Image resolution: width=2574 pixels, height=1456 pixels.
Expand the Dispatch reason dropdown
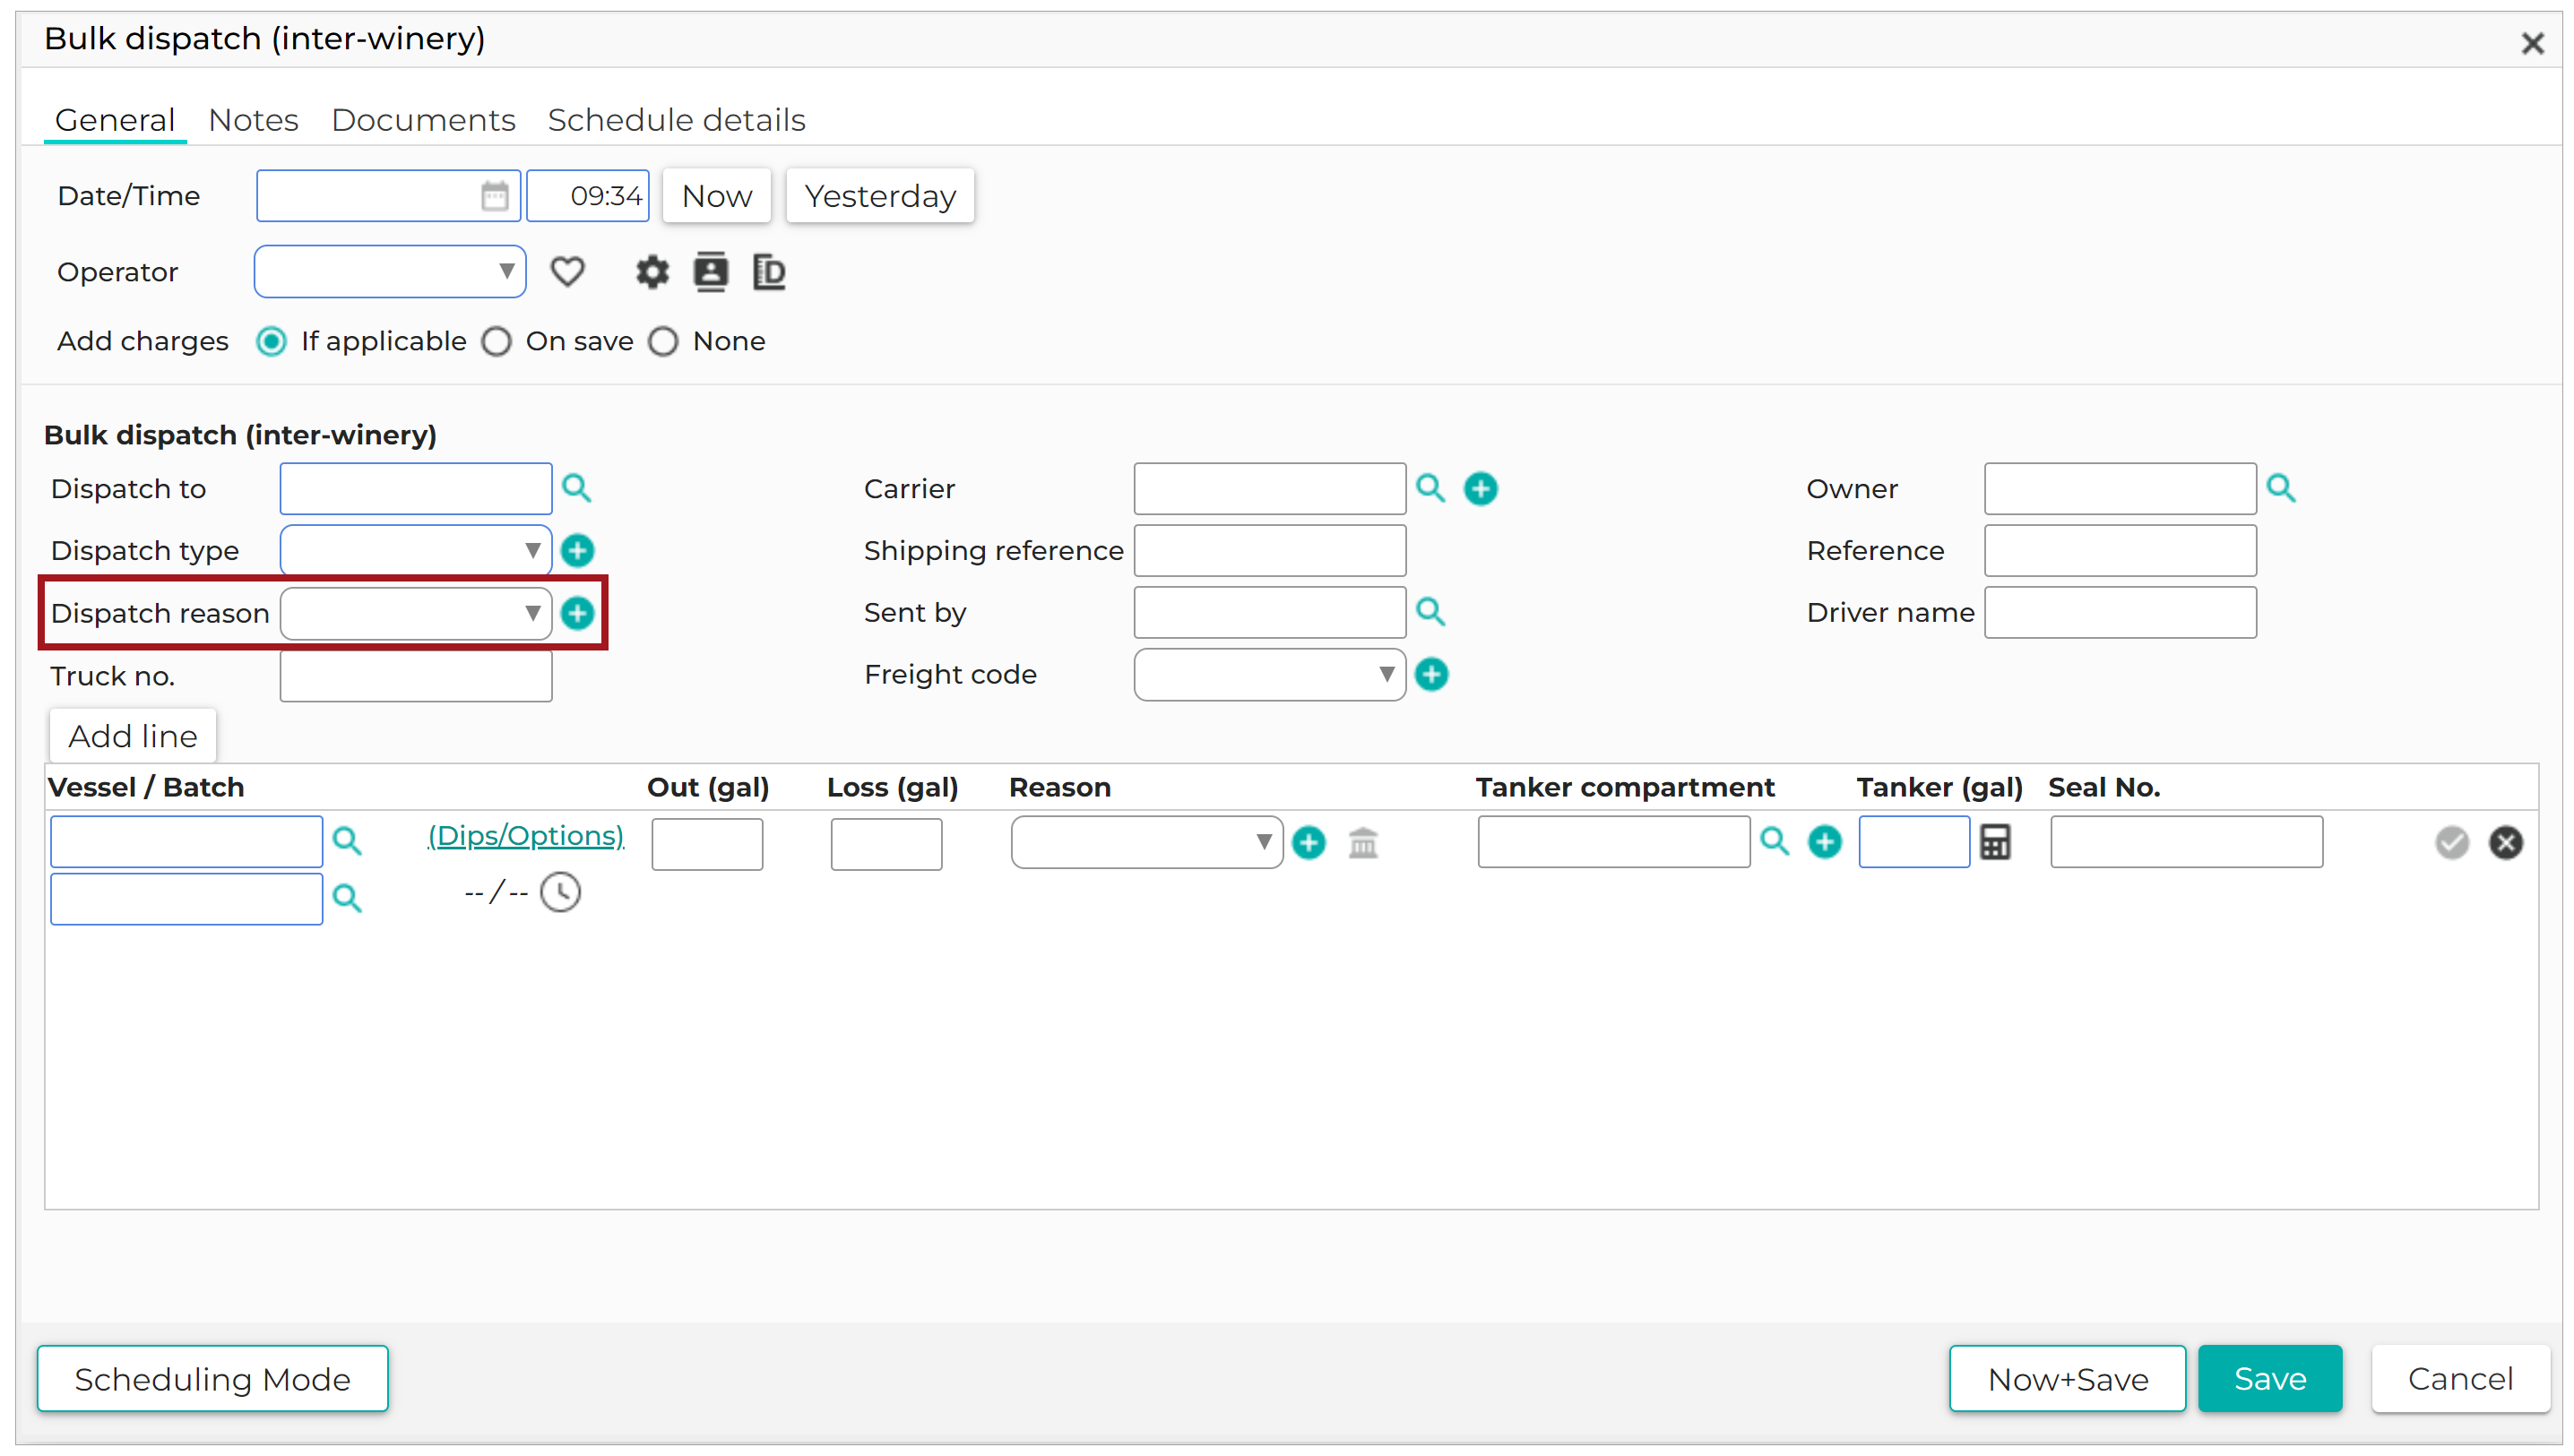pos(416,613)
